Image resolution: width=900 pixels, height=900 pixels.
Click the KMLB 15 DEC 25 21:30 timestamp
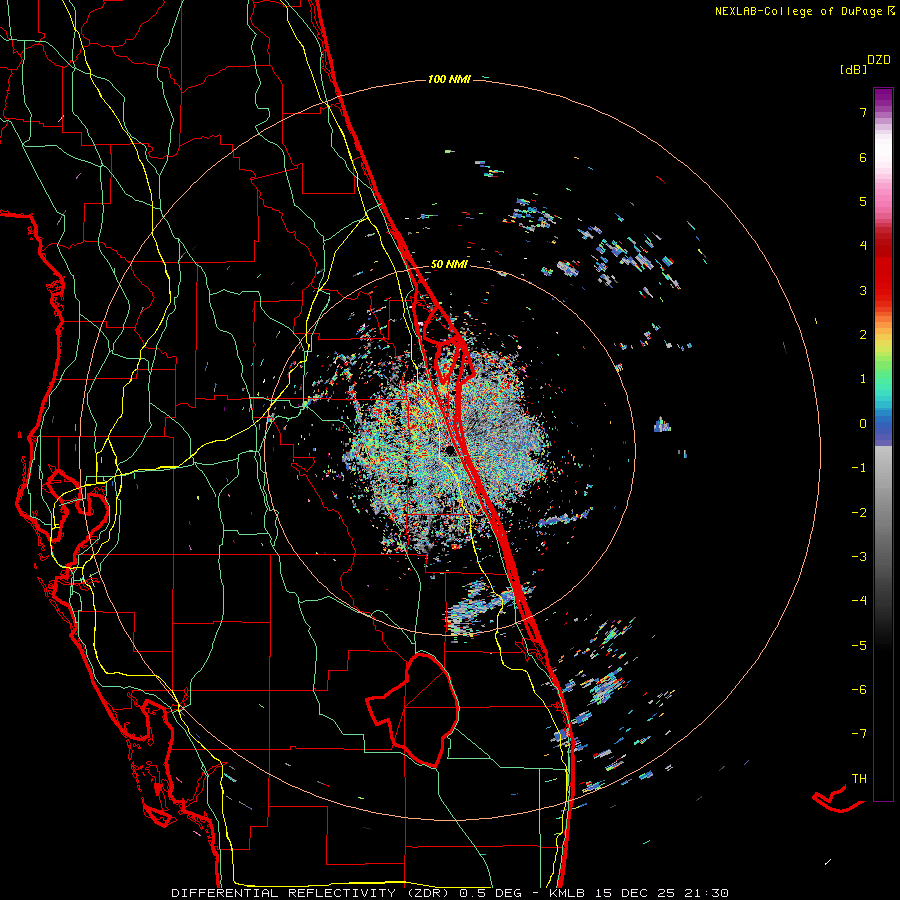(639, 893)
